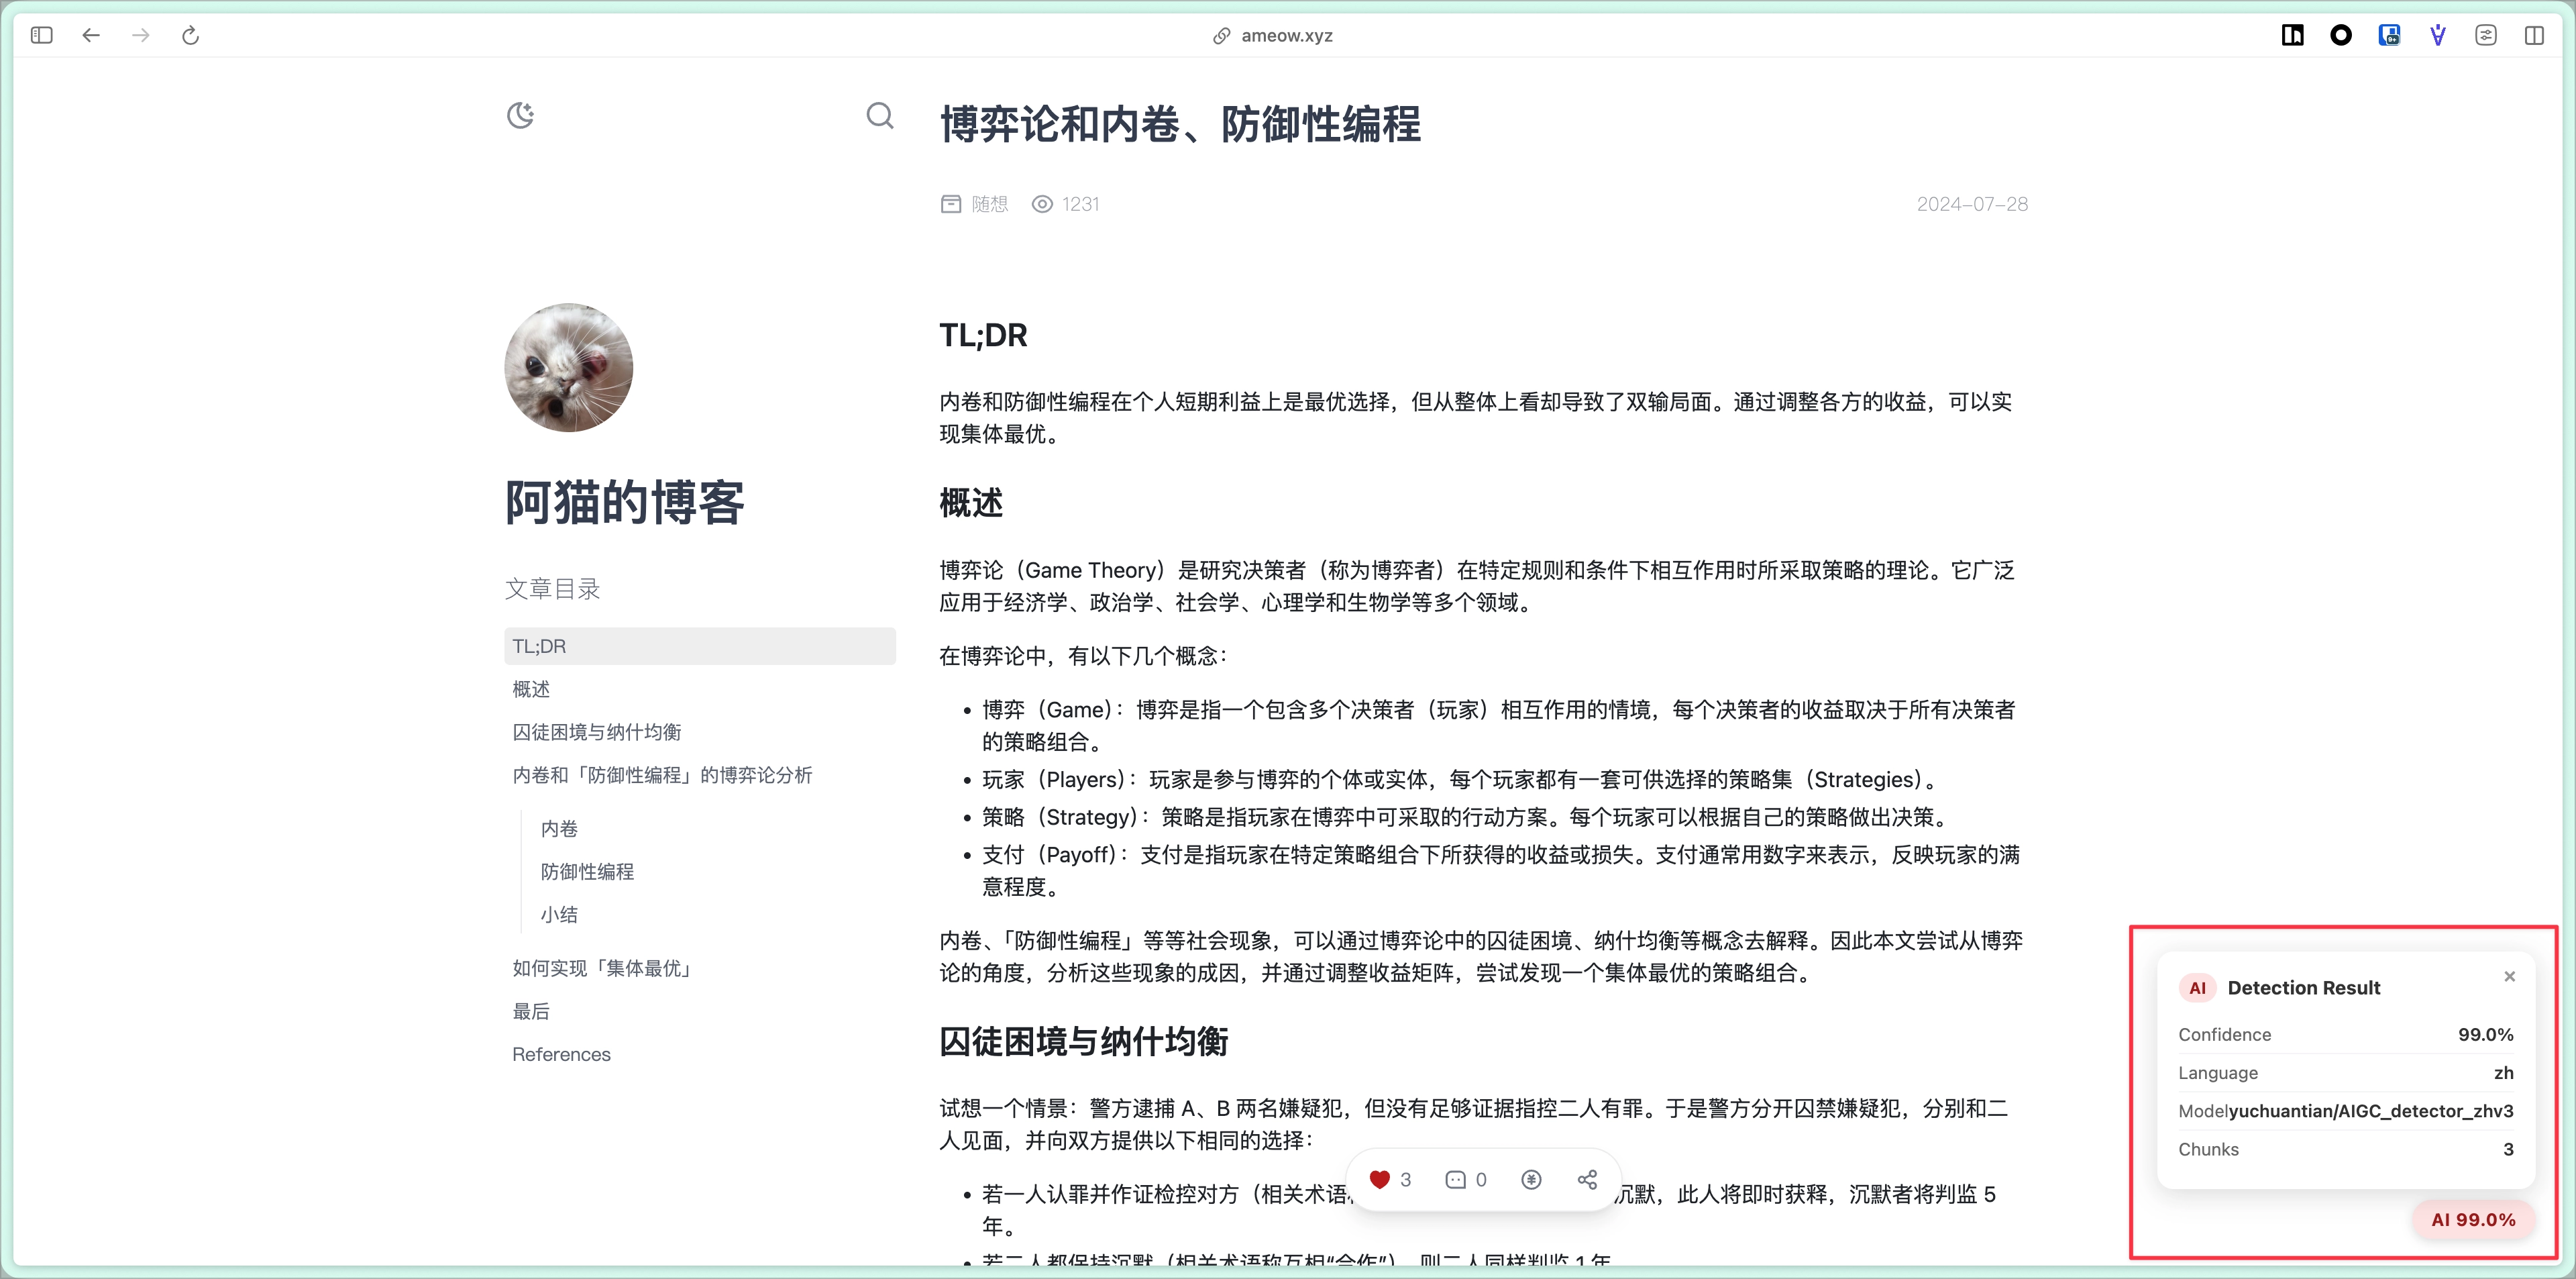
Task: Open comments via the speech bubble icon
Action: point(1456,1180)
